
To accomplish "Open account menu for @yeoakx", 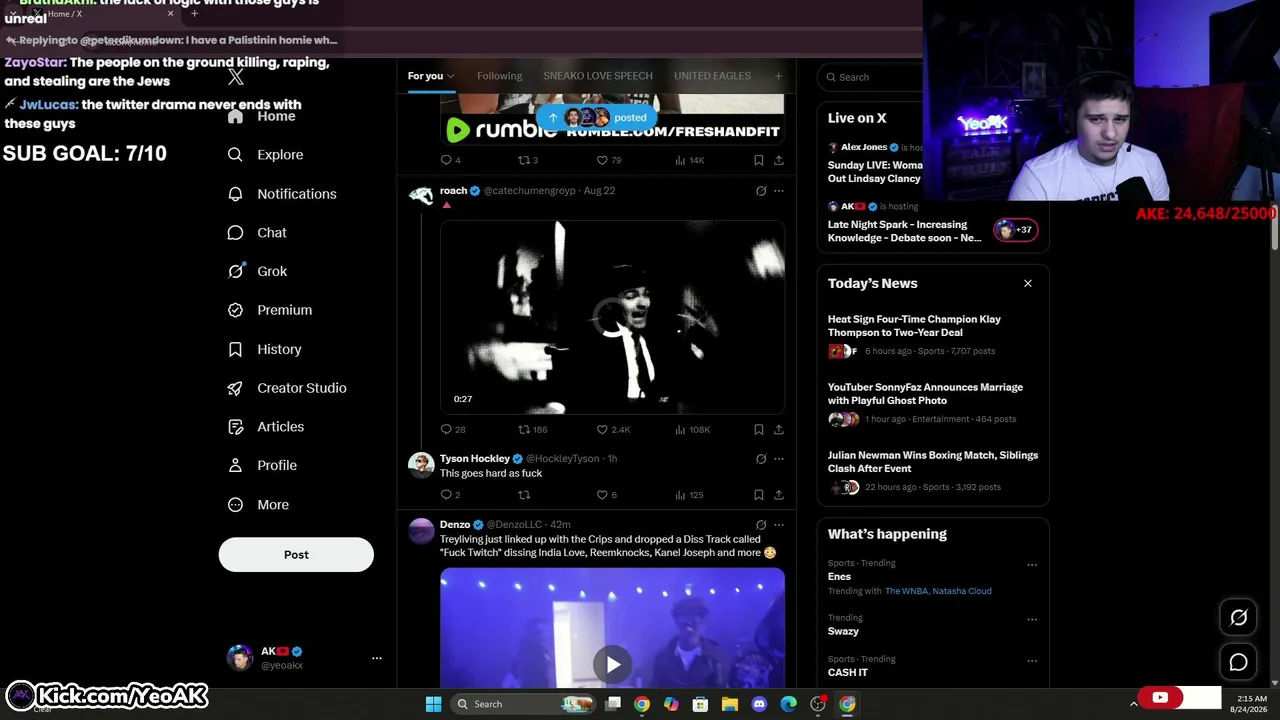I will (x=304, y=657).
